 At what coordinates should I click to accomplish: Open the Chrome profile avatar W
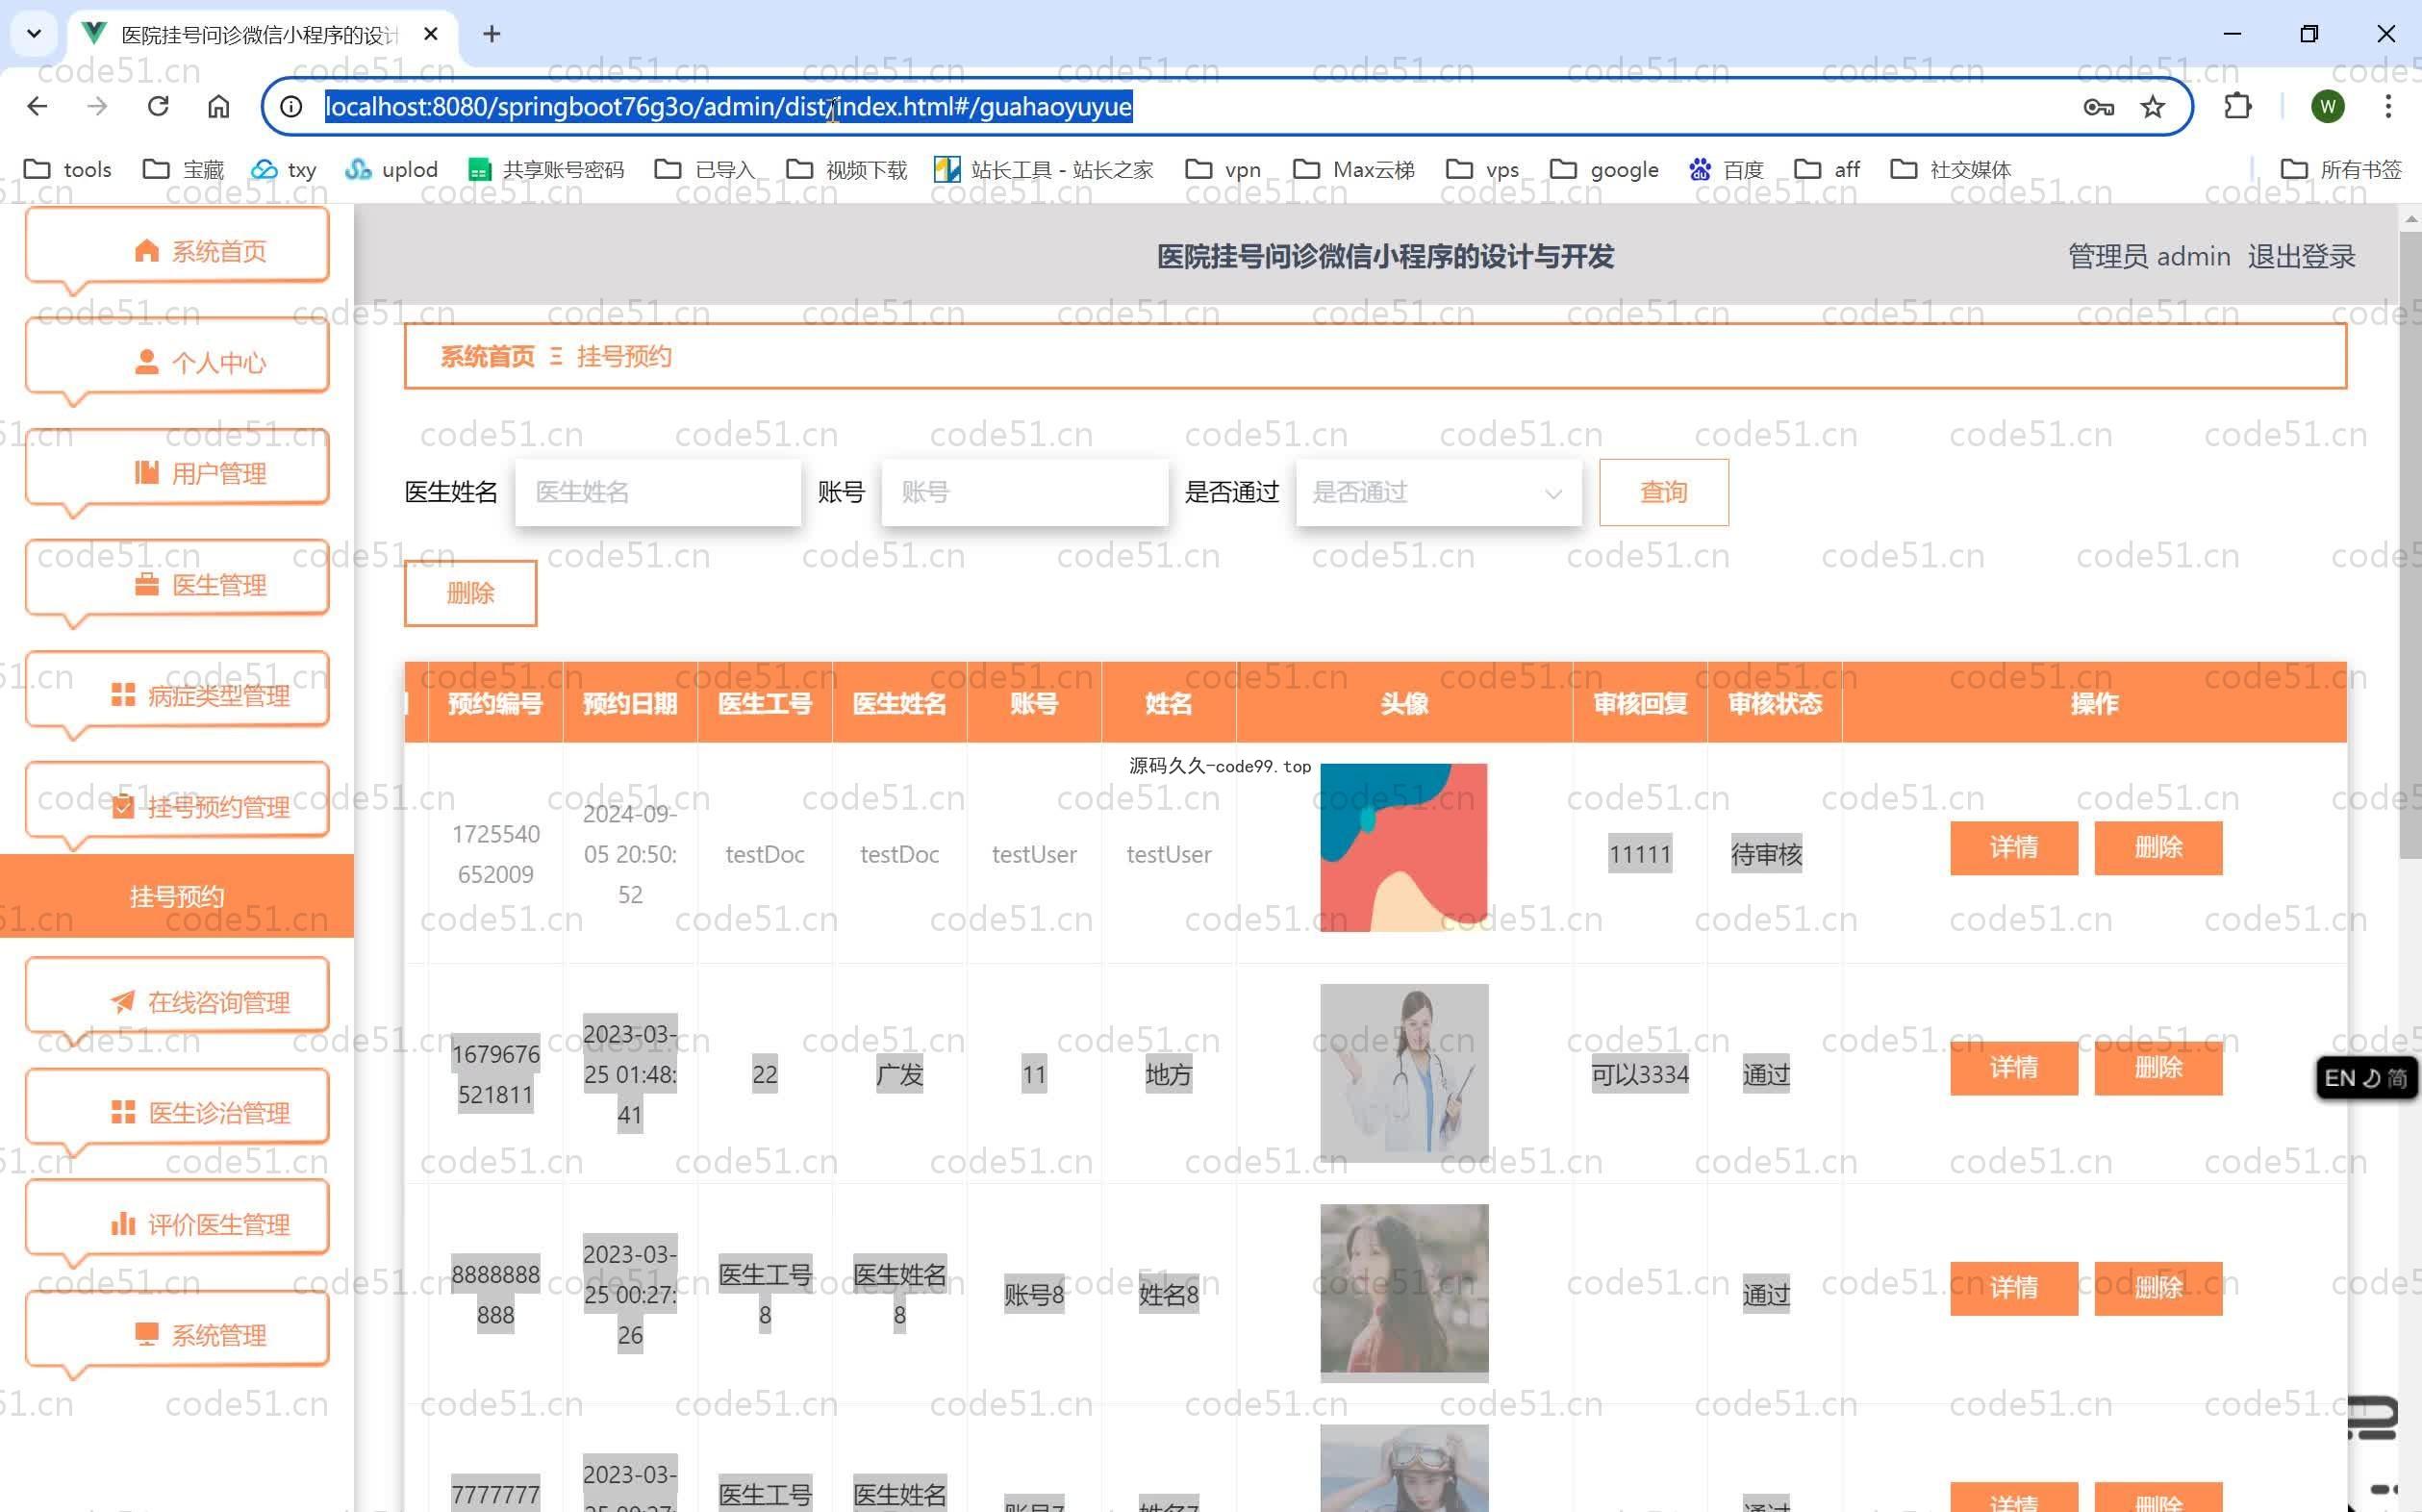(x=2328, y=106)
